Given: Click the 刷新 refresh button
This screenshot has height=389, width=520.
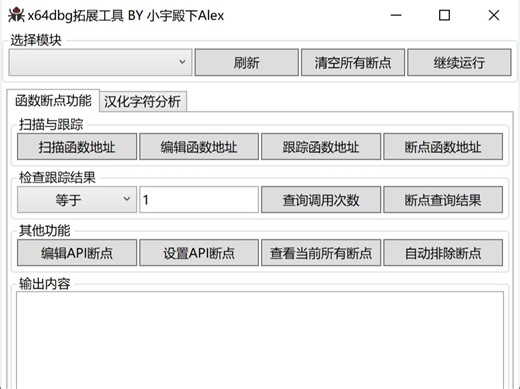Looking at the screenshot, I should (247, 62).
